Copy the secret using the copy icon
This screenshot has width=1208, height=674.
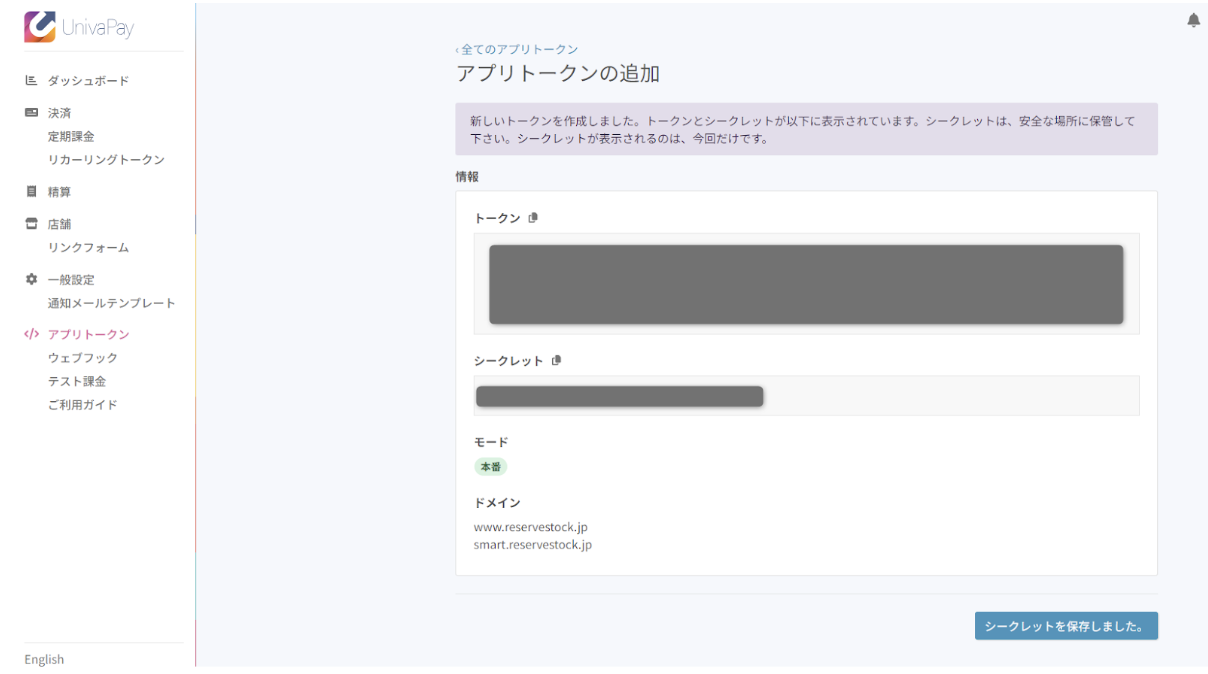[x=557, y=361]
